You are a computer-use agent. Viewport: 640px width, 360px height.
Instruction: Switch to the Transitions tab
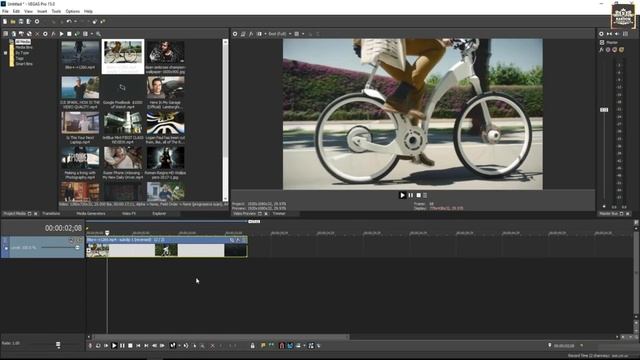tap(51, 213)
